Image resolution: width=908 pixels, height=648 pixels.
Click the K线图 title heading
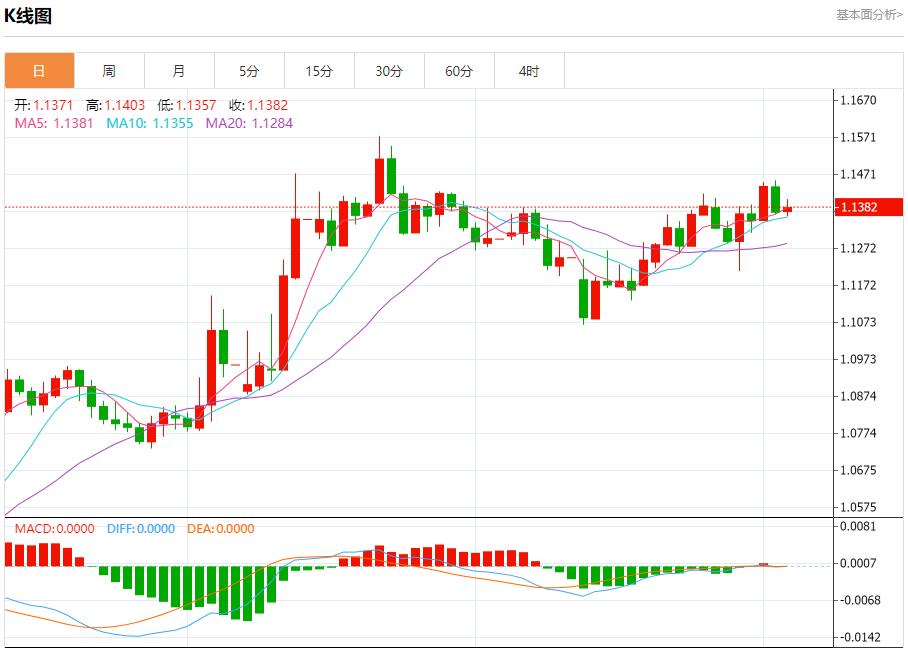28,16
